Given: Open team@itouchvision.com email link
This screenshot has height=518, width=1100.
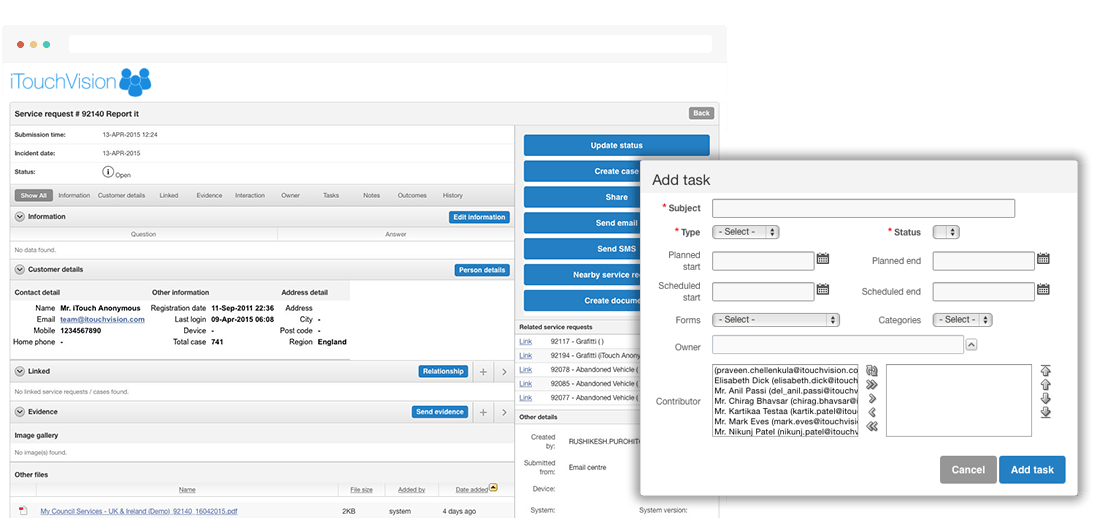Looking at the screenshot, I should click(x=102, y=319).
